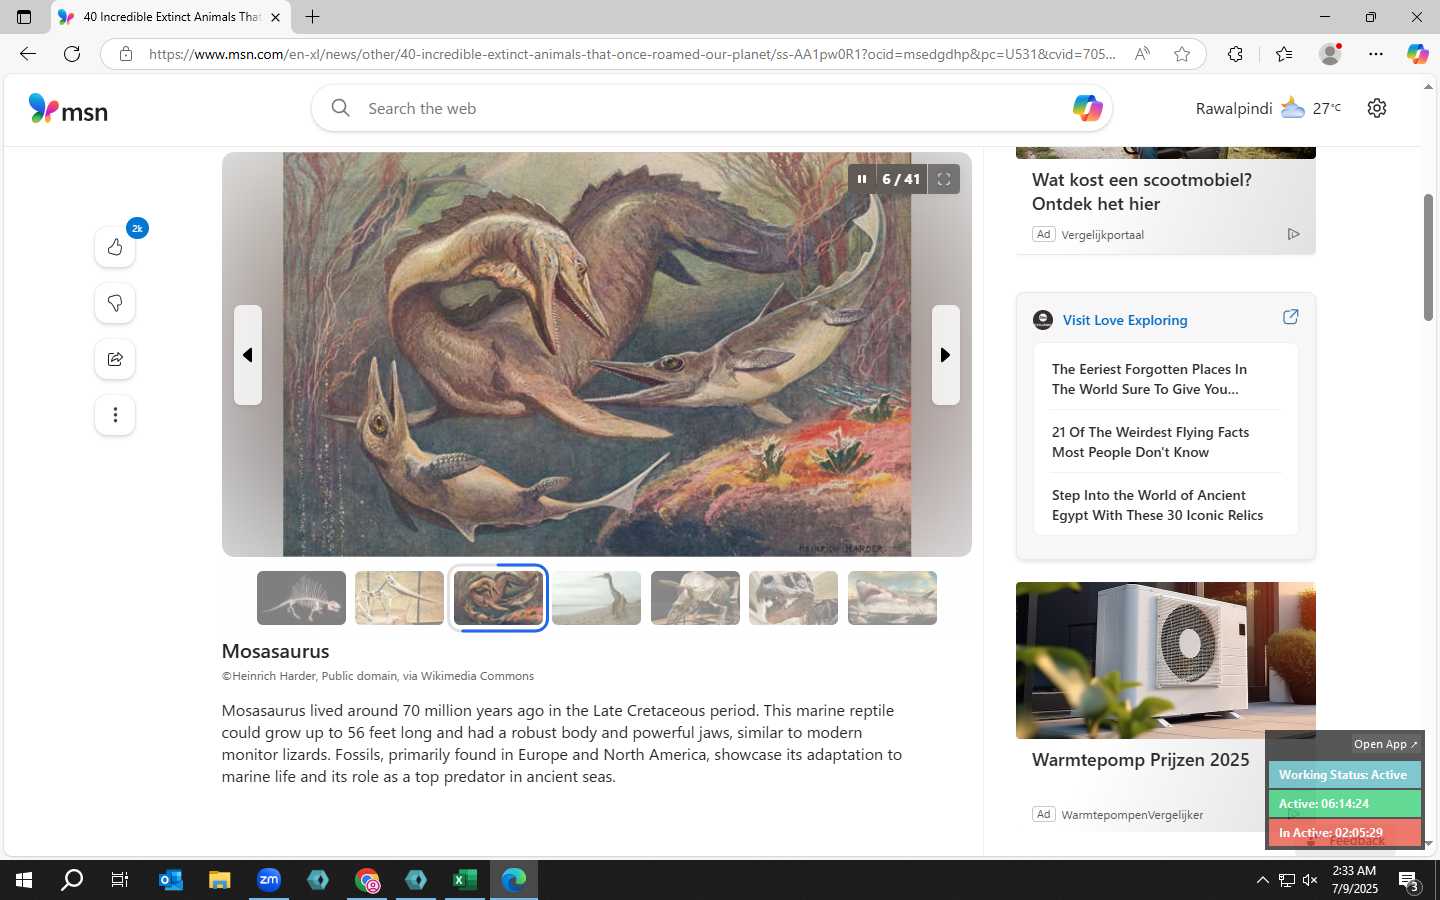Open Outlook from taskbar
The width and height of the screenshot is (1440, 900).
click(x=170, y=880)
